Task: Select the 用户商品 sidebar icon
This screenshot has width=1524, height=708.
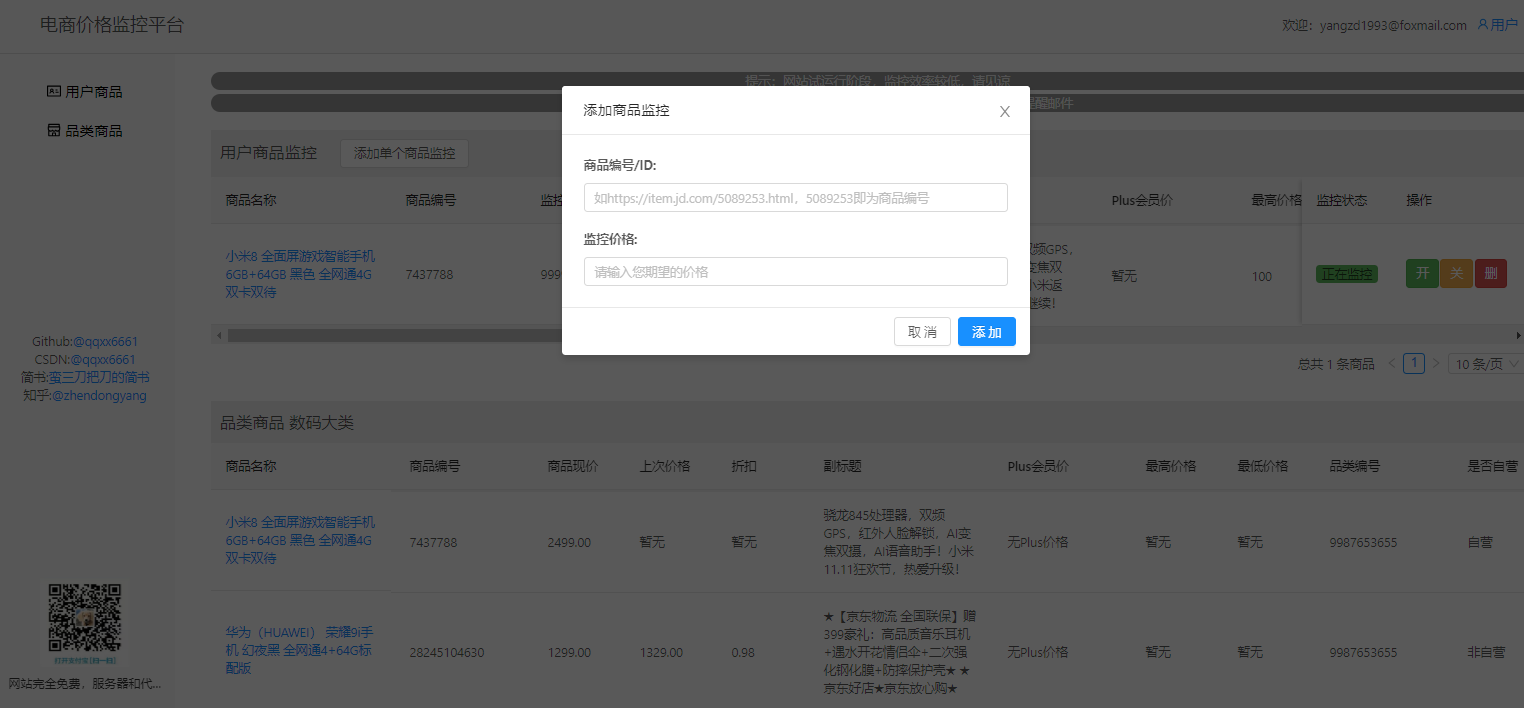Action: 54,91
